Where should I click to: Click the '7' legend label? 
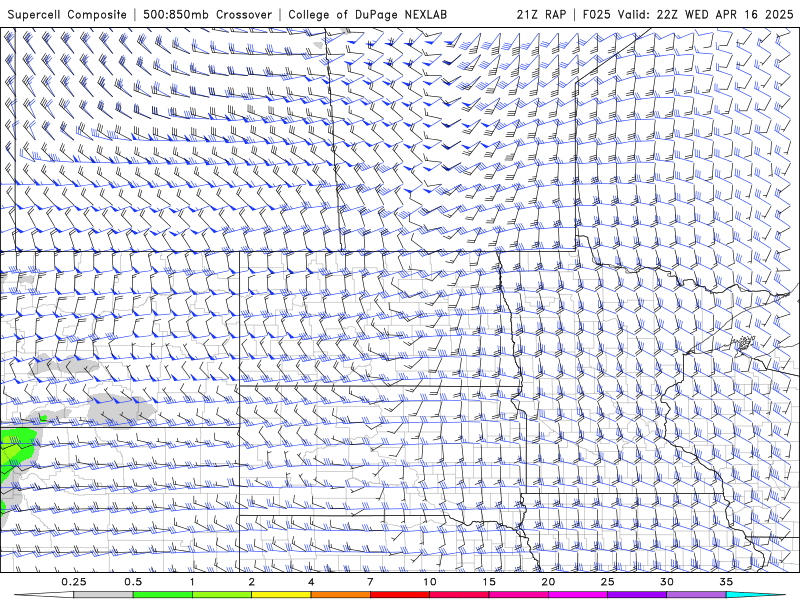coord(370,582)
